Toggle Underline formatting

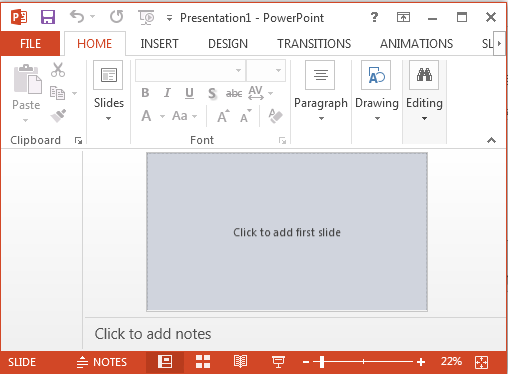189,93
